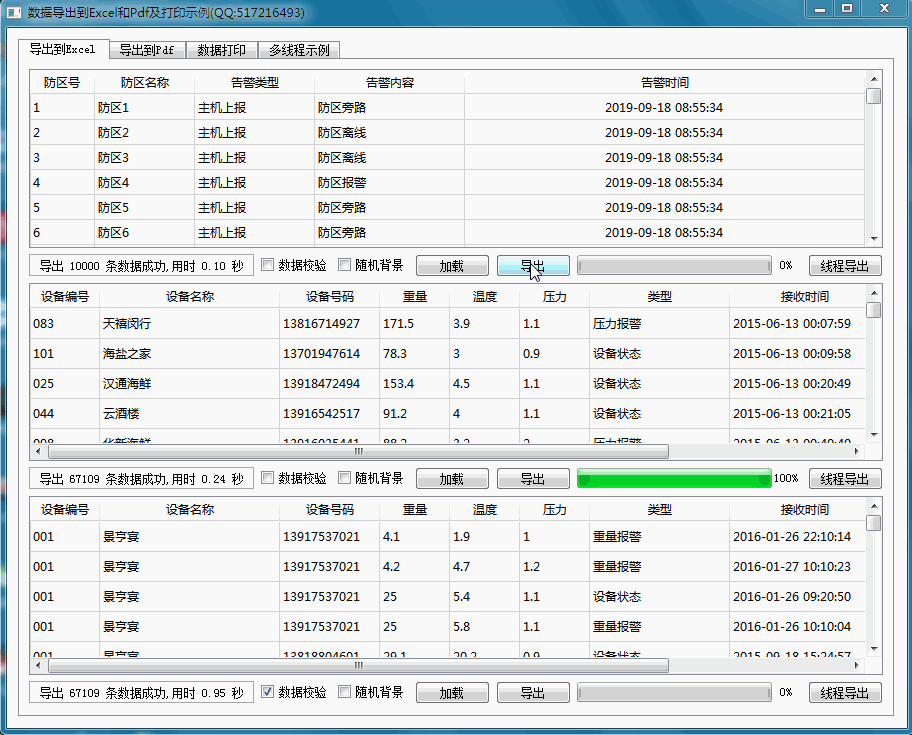Enable 数据校验 in the first export section
Image resolution: width=912 pixels, height=735 pixels.
266,265
